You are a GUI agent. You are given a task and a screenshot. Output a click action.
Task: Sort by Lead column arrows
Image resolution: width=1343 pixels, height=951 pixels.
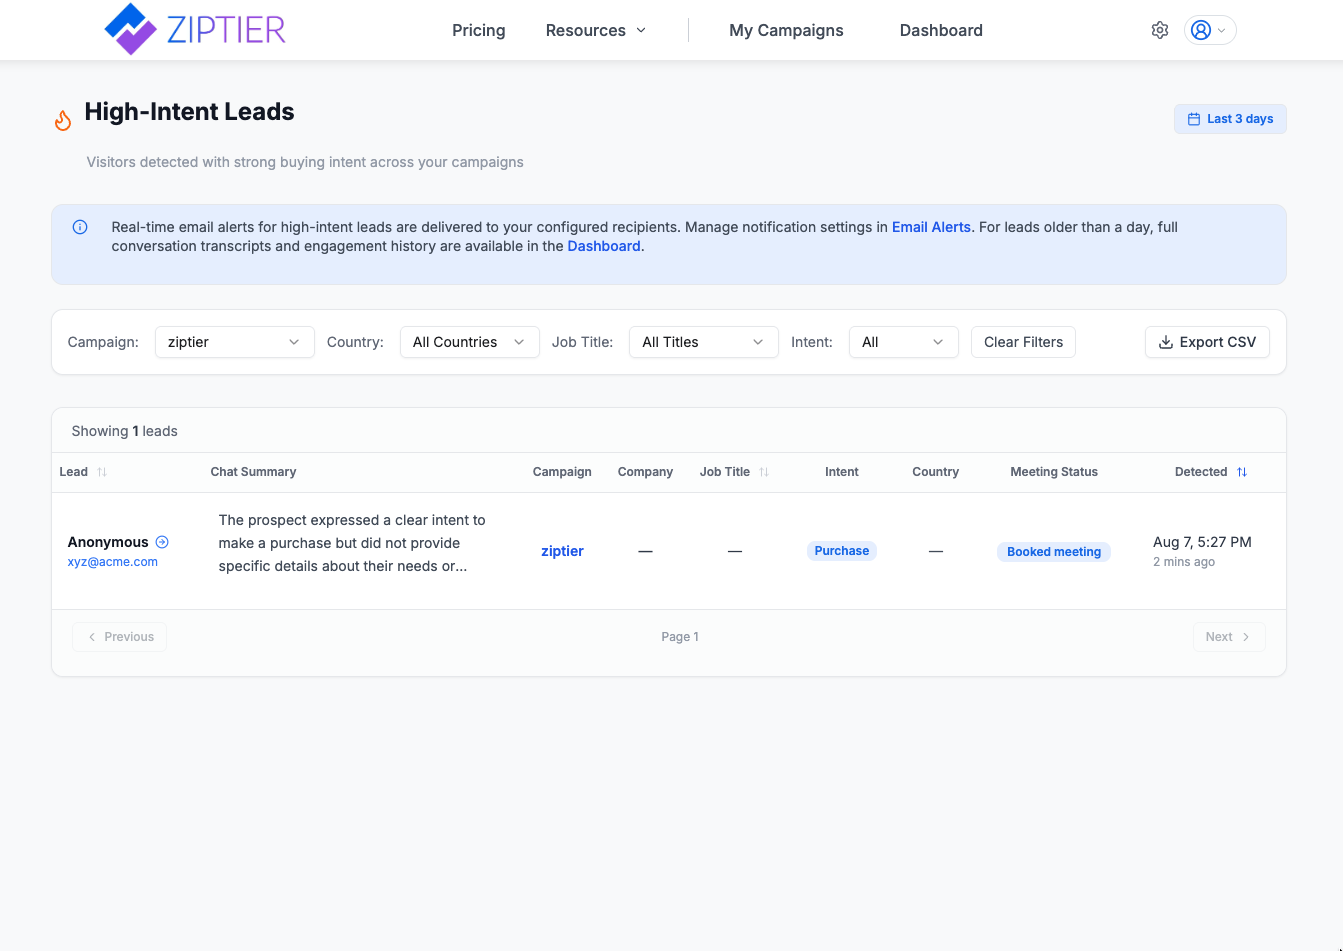click(102, 472)
